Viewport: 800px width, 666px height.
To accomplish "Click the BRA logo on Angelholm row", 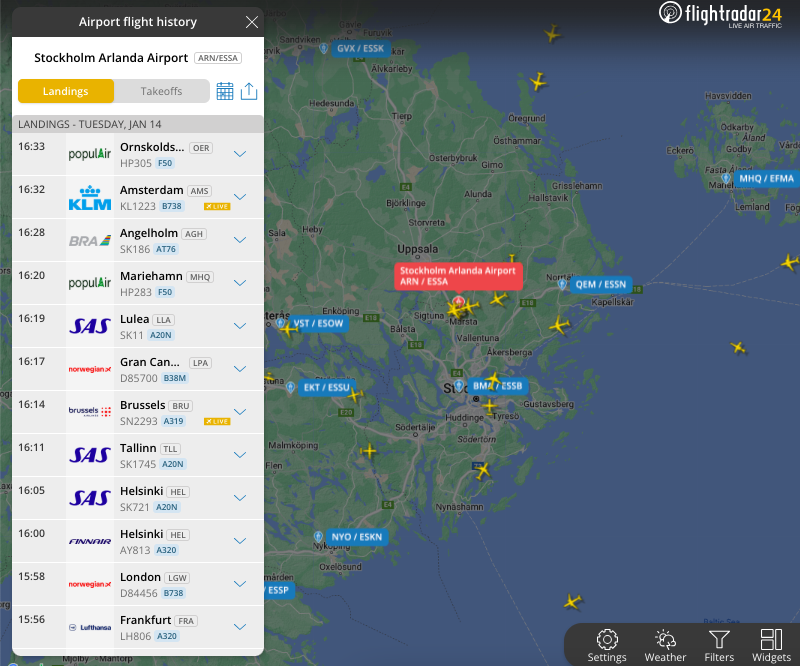I will click(x=90, y=240).
